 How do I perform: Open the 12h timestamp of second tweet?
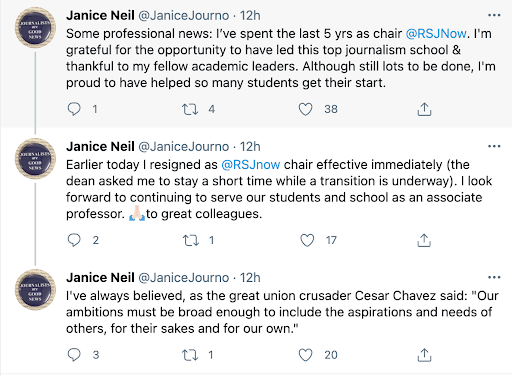click(x=250, y=147)
